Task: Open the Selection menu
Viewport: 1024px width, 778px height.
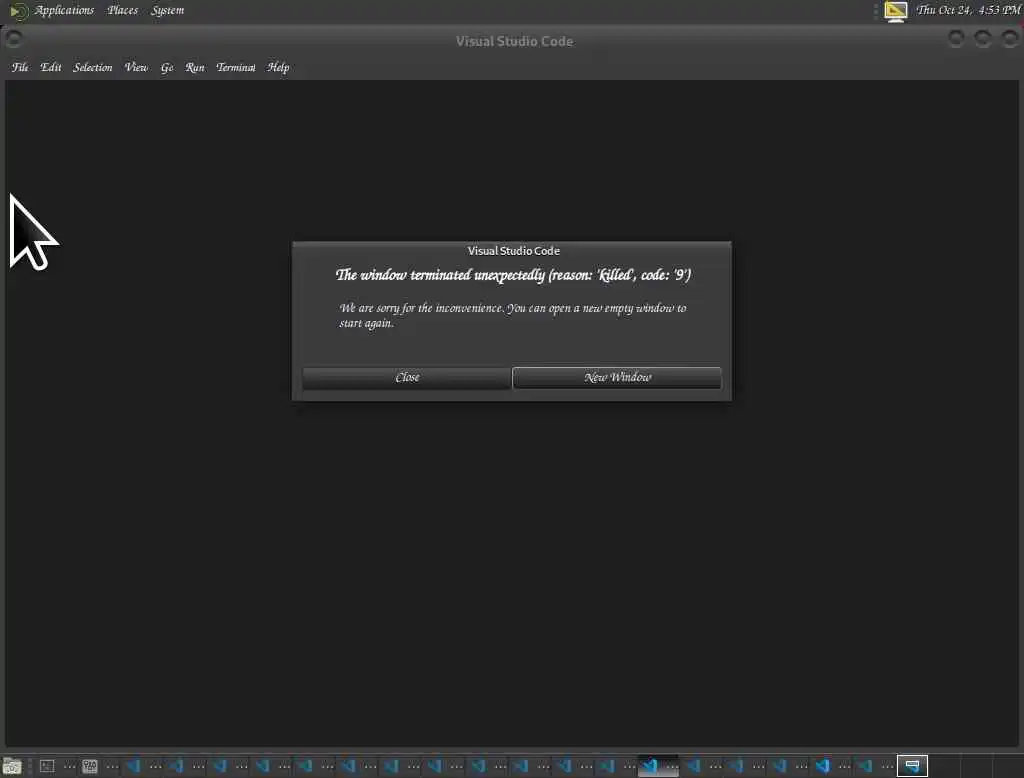Action: pyautogui.click(x=92, y=67)
